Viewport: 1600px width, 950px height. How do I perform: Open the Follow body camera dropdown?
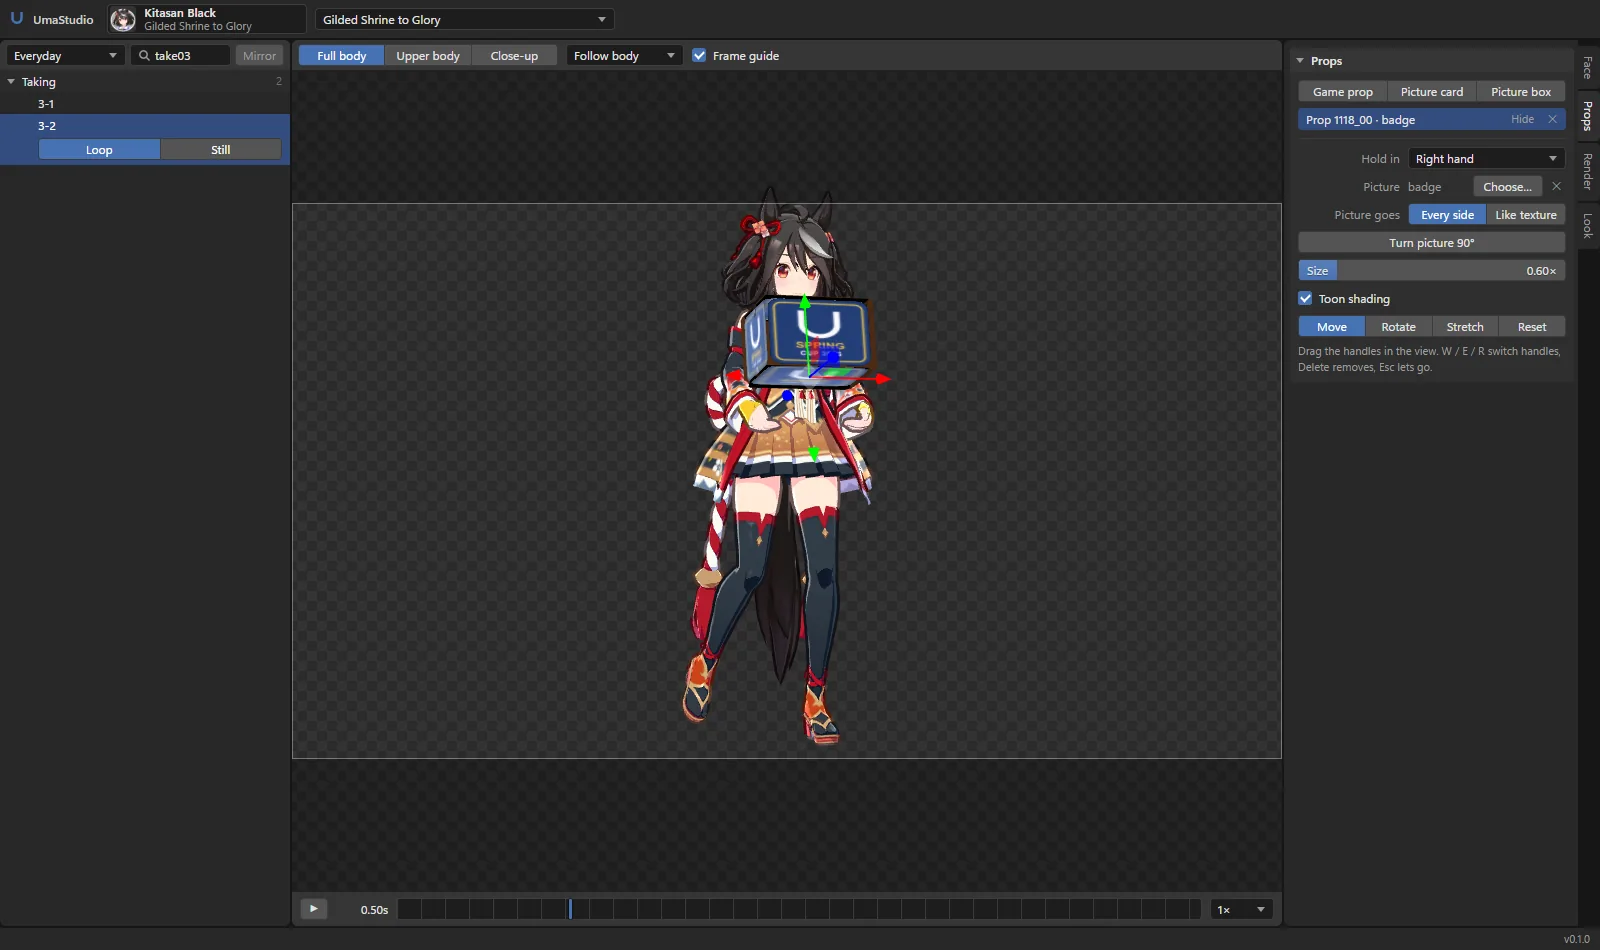624,56
